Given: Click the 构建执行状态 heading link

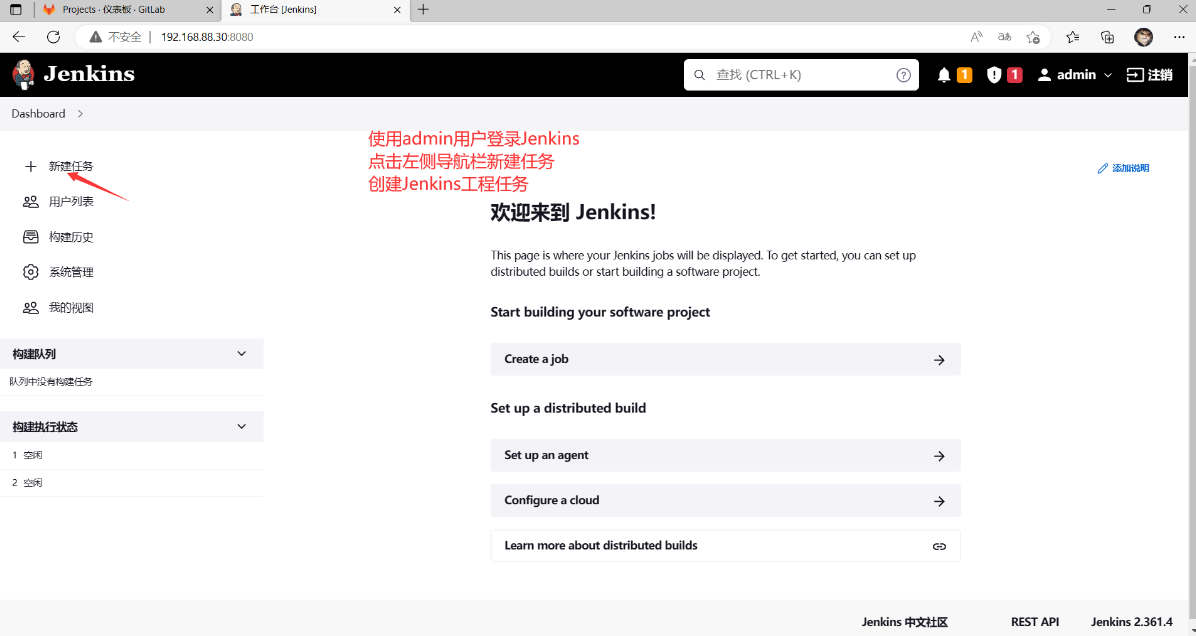Looking at the screenshot, I should coord(45,427).
